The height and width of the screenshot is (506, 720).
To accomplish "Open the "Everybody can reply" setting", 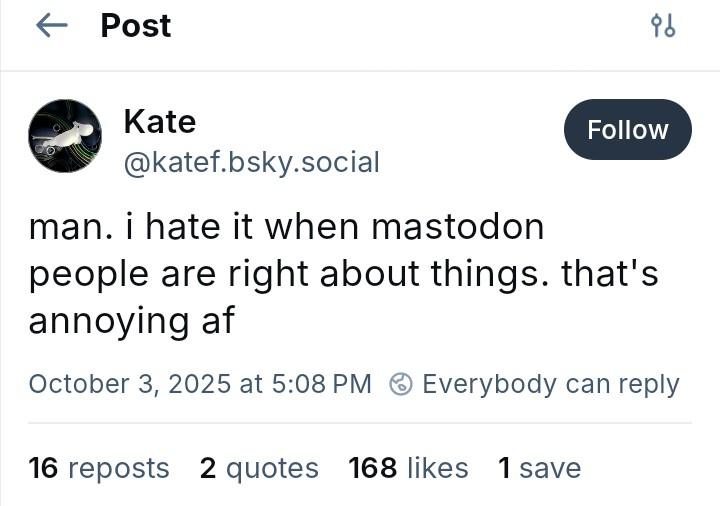I will [x=550, y=384].
